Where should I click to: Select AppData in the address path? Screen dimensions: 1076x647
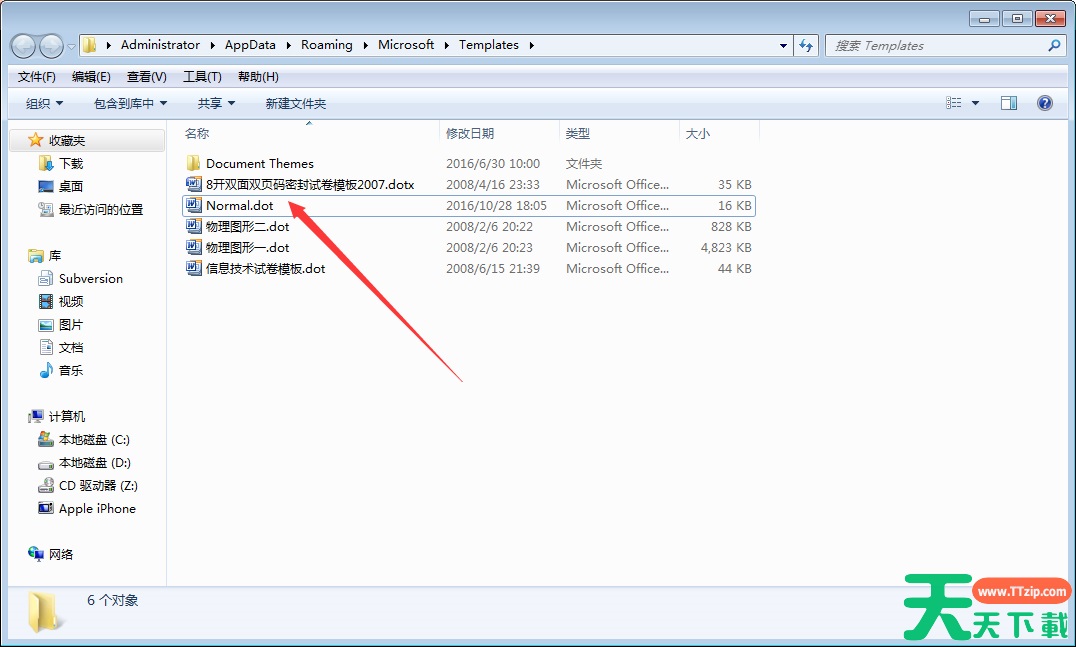click(250, 45)
